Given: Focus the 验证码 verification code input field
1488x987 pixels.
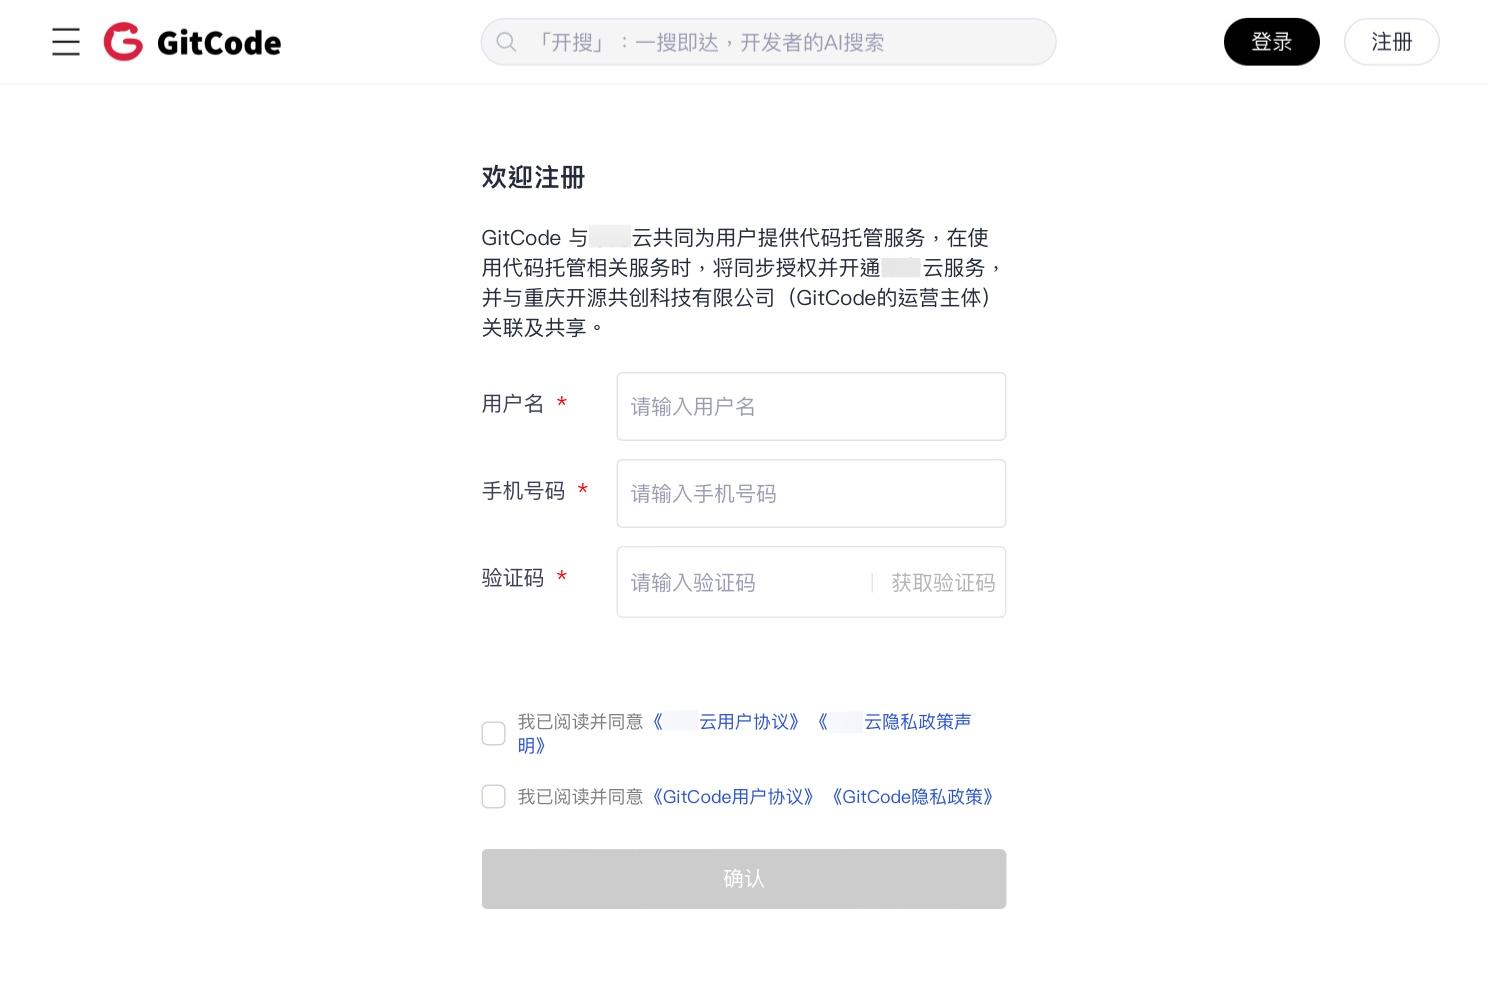Looking at the screenshot, I should coord(740,582).
